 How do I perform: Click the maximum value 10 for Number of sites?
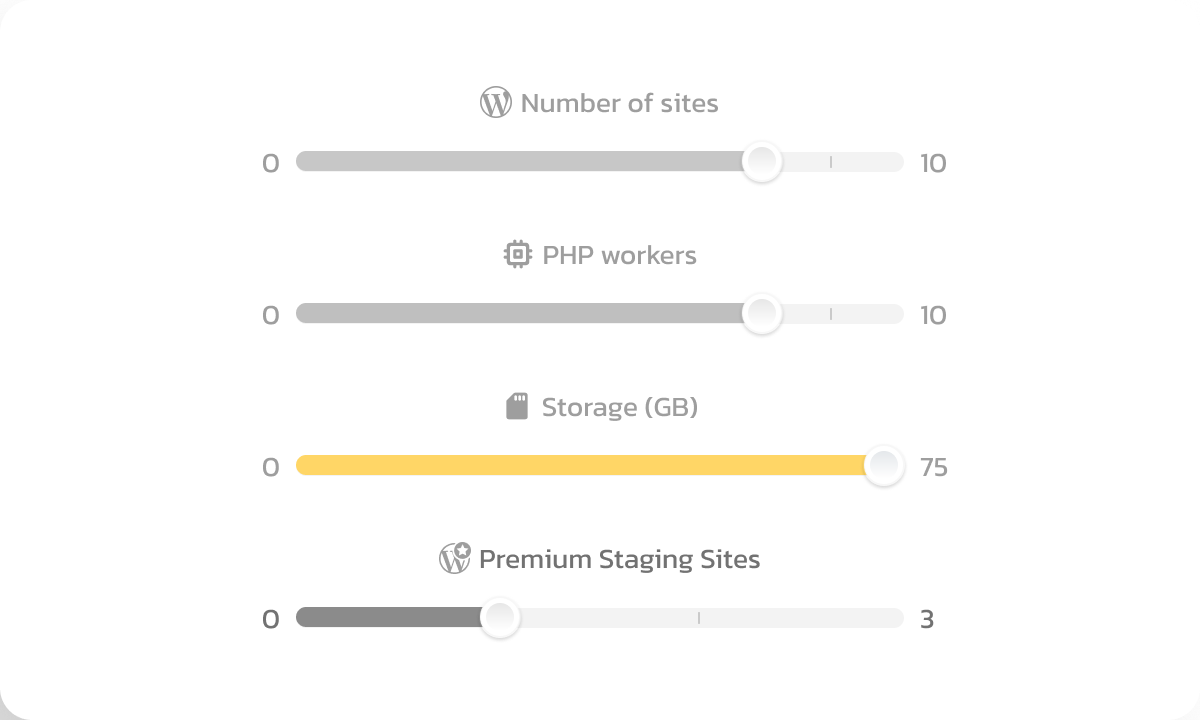[x=933, y=163]
